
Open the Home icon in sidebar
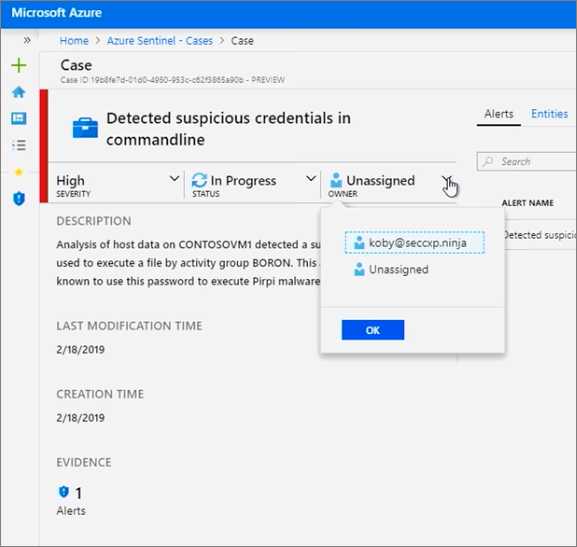click(19, 92)
